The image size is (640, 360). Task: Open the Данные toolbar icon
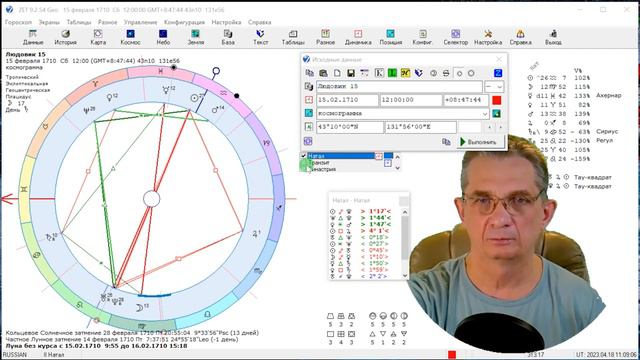point(33,37)
